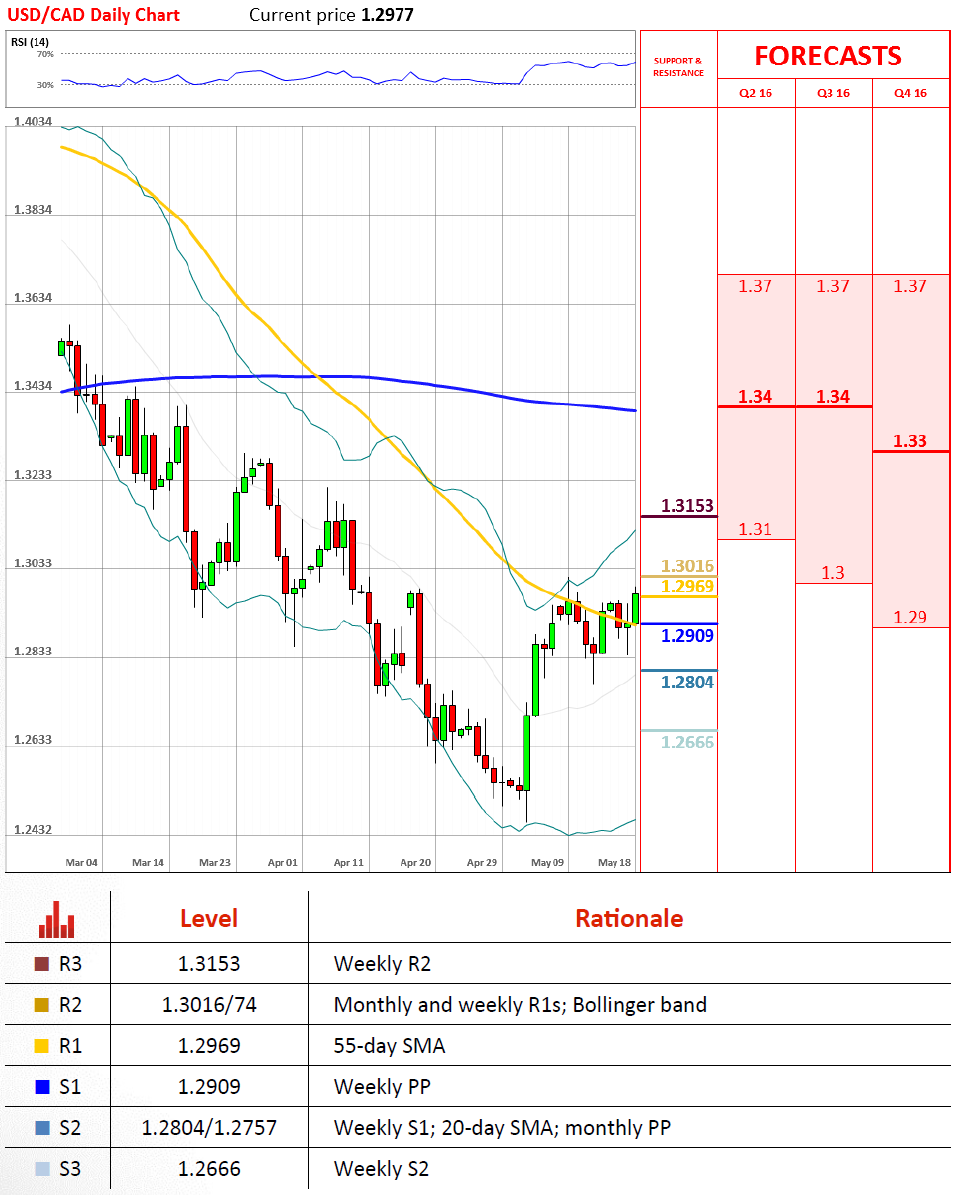Click the May 18 date axis label
This screenshot has width=962, height=1195.
click(614, 863)
